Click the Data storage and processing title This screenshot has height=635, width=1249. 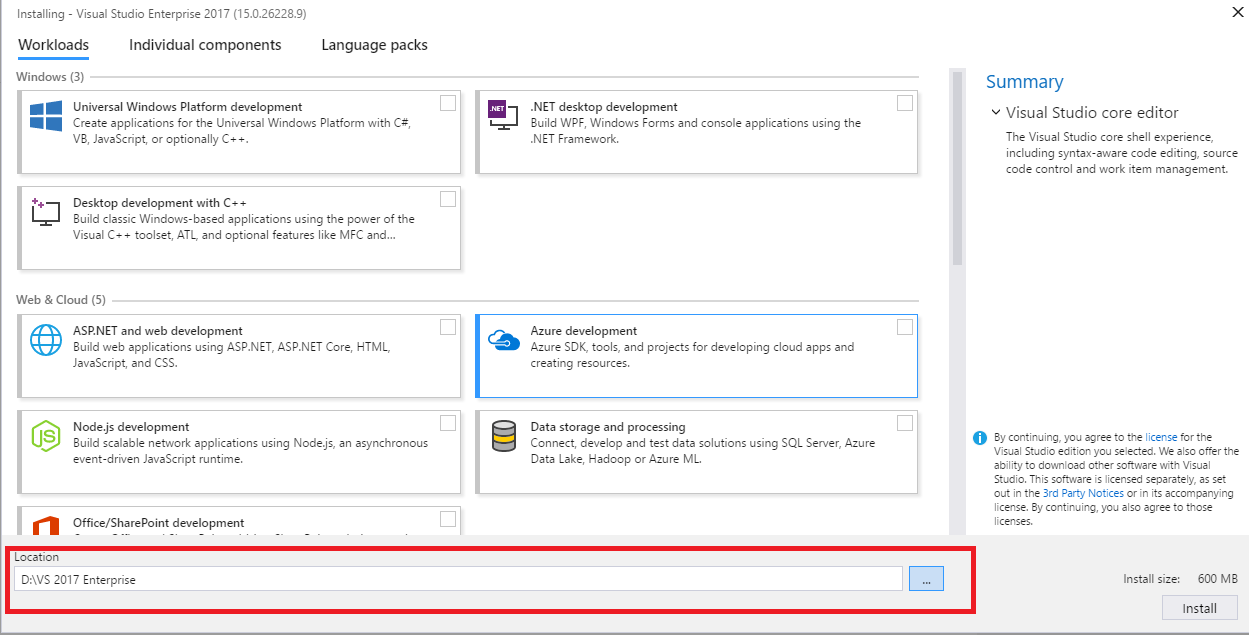(608, 427)
